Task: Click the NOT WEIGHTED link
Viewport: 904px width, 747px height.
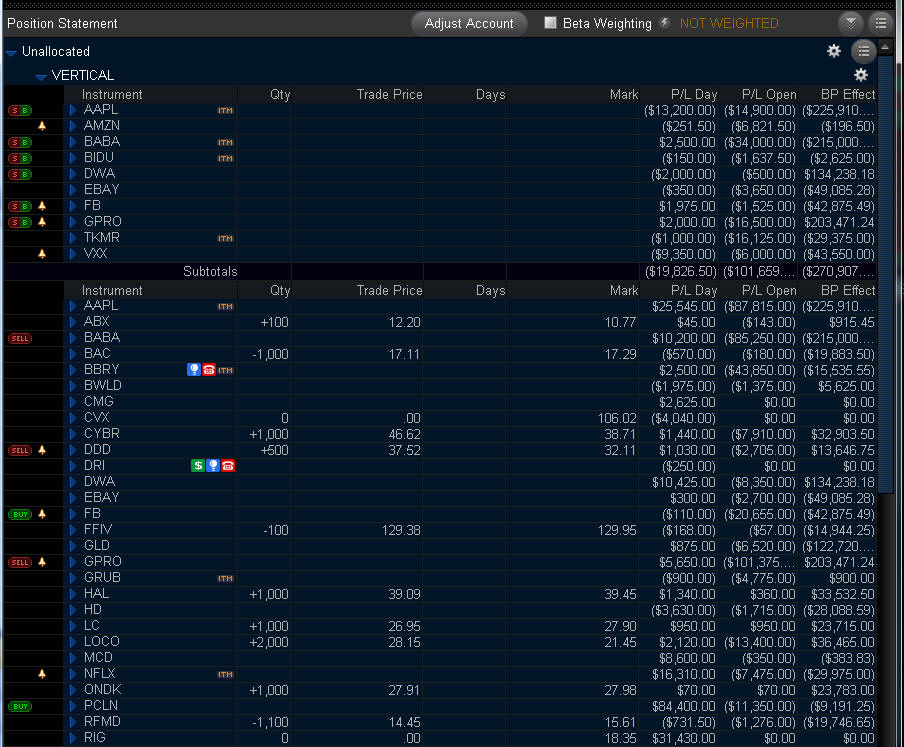Action: click(x=729, y=23)
